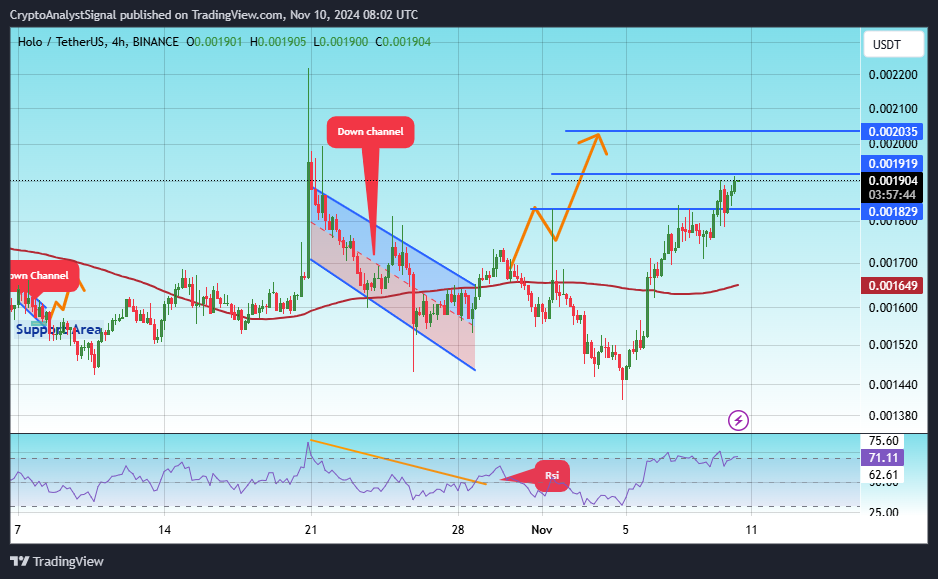Click the purple RSI value label 71.11
Screen dimensions: 938x579
point(883,458)
